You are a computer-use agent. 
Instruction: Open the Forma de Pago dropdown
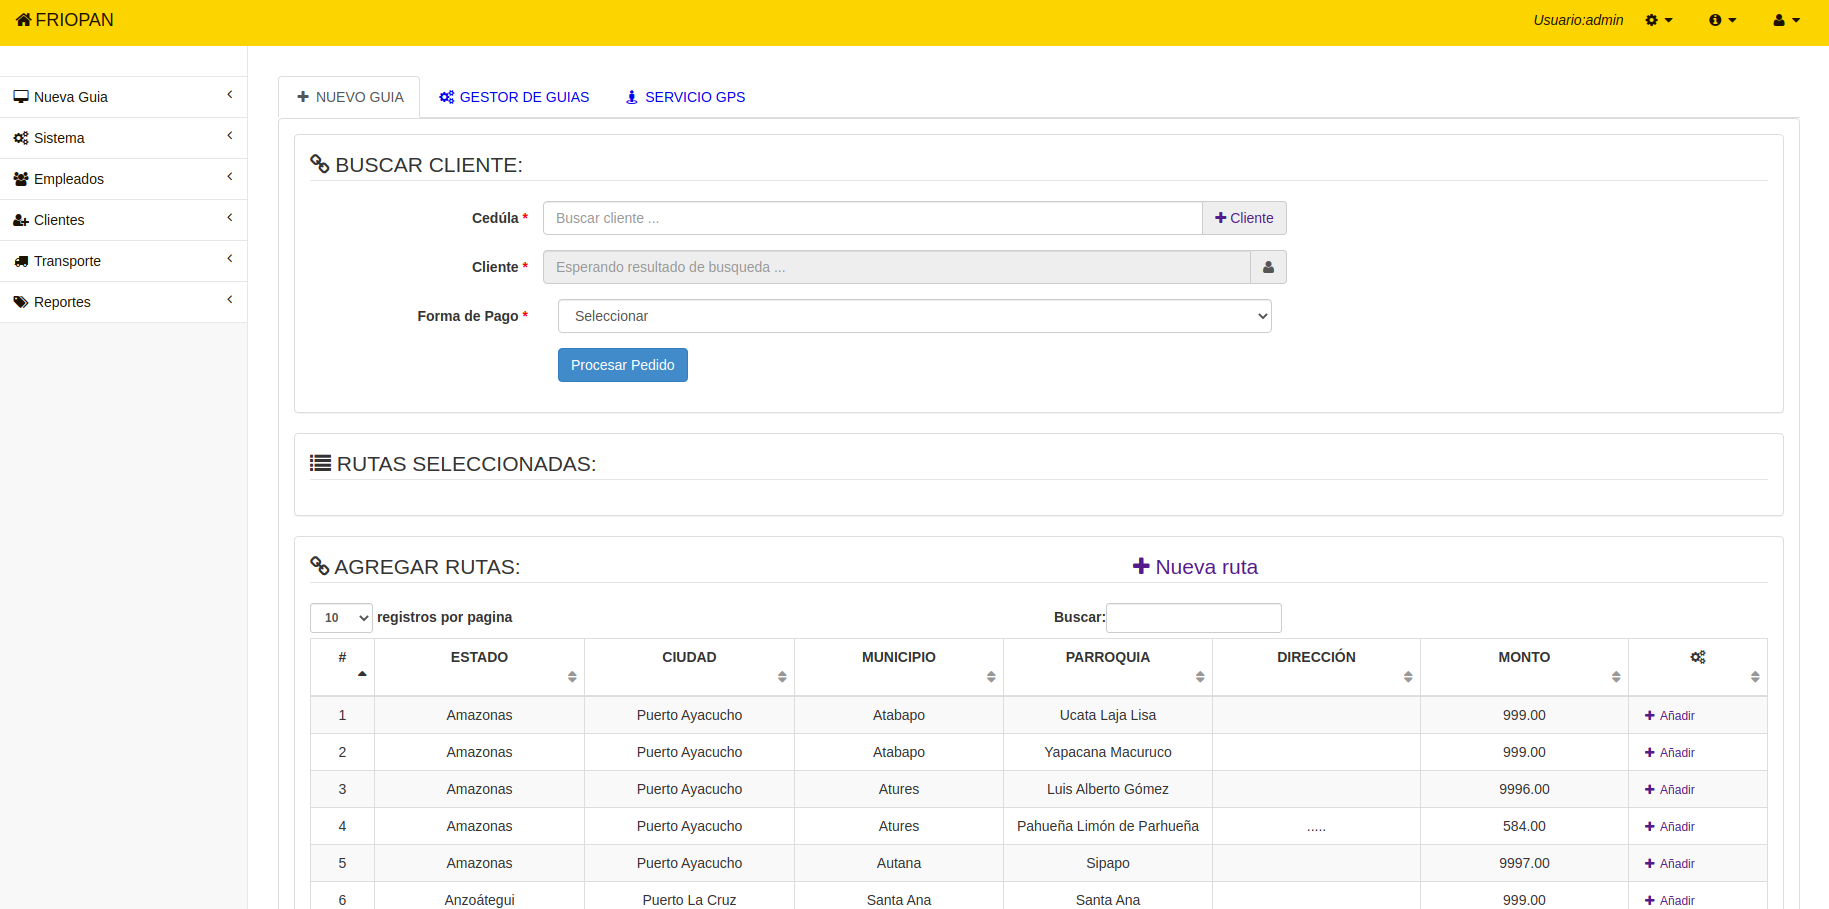tap(914, 316)
